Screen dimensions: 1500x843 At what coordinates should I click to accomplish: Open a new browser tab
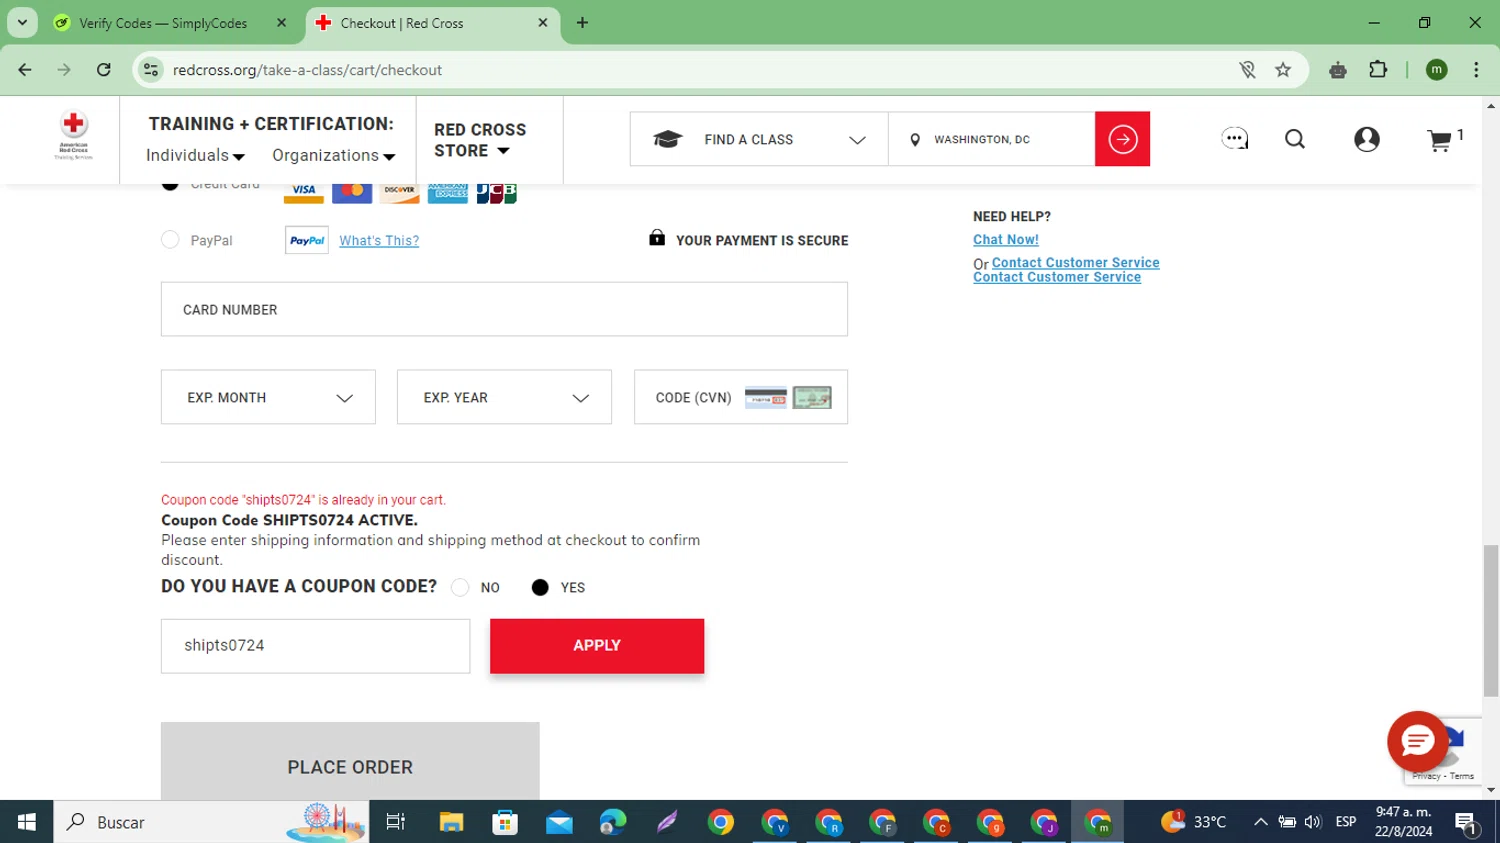click(x=582, y=23)
